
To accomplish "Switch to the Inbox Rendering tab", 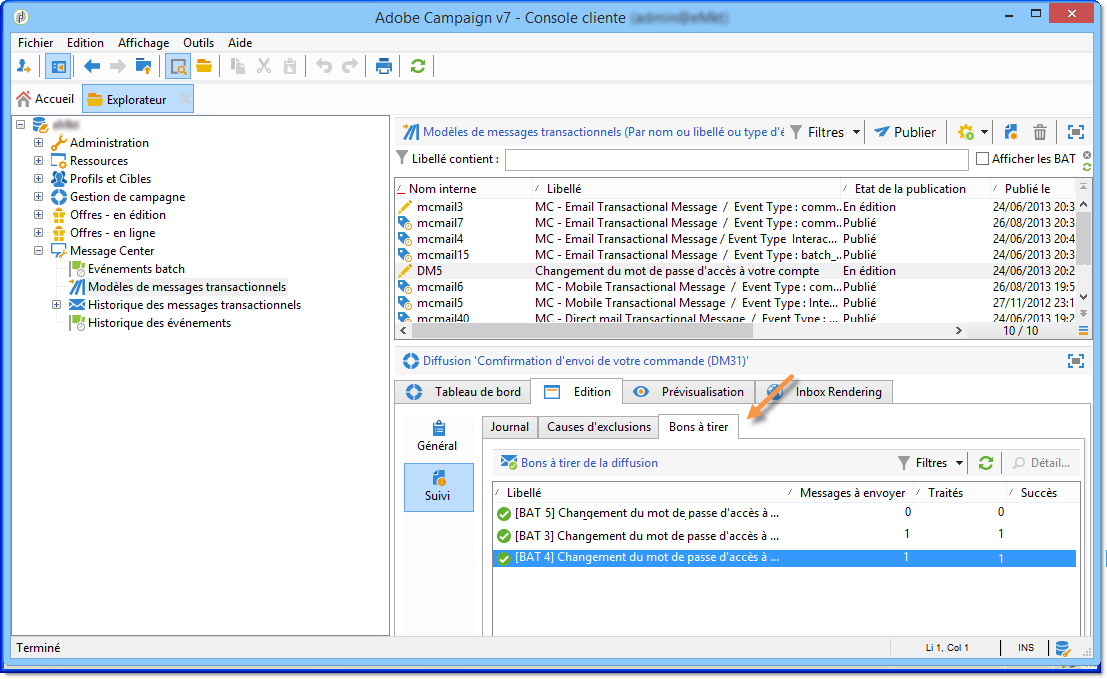I will (825, 392).
